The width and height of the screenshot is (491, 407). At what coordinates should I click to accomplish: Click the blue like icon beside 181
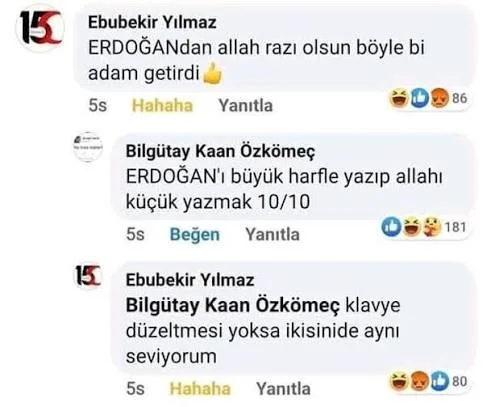tap(391, 227)
